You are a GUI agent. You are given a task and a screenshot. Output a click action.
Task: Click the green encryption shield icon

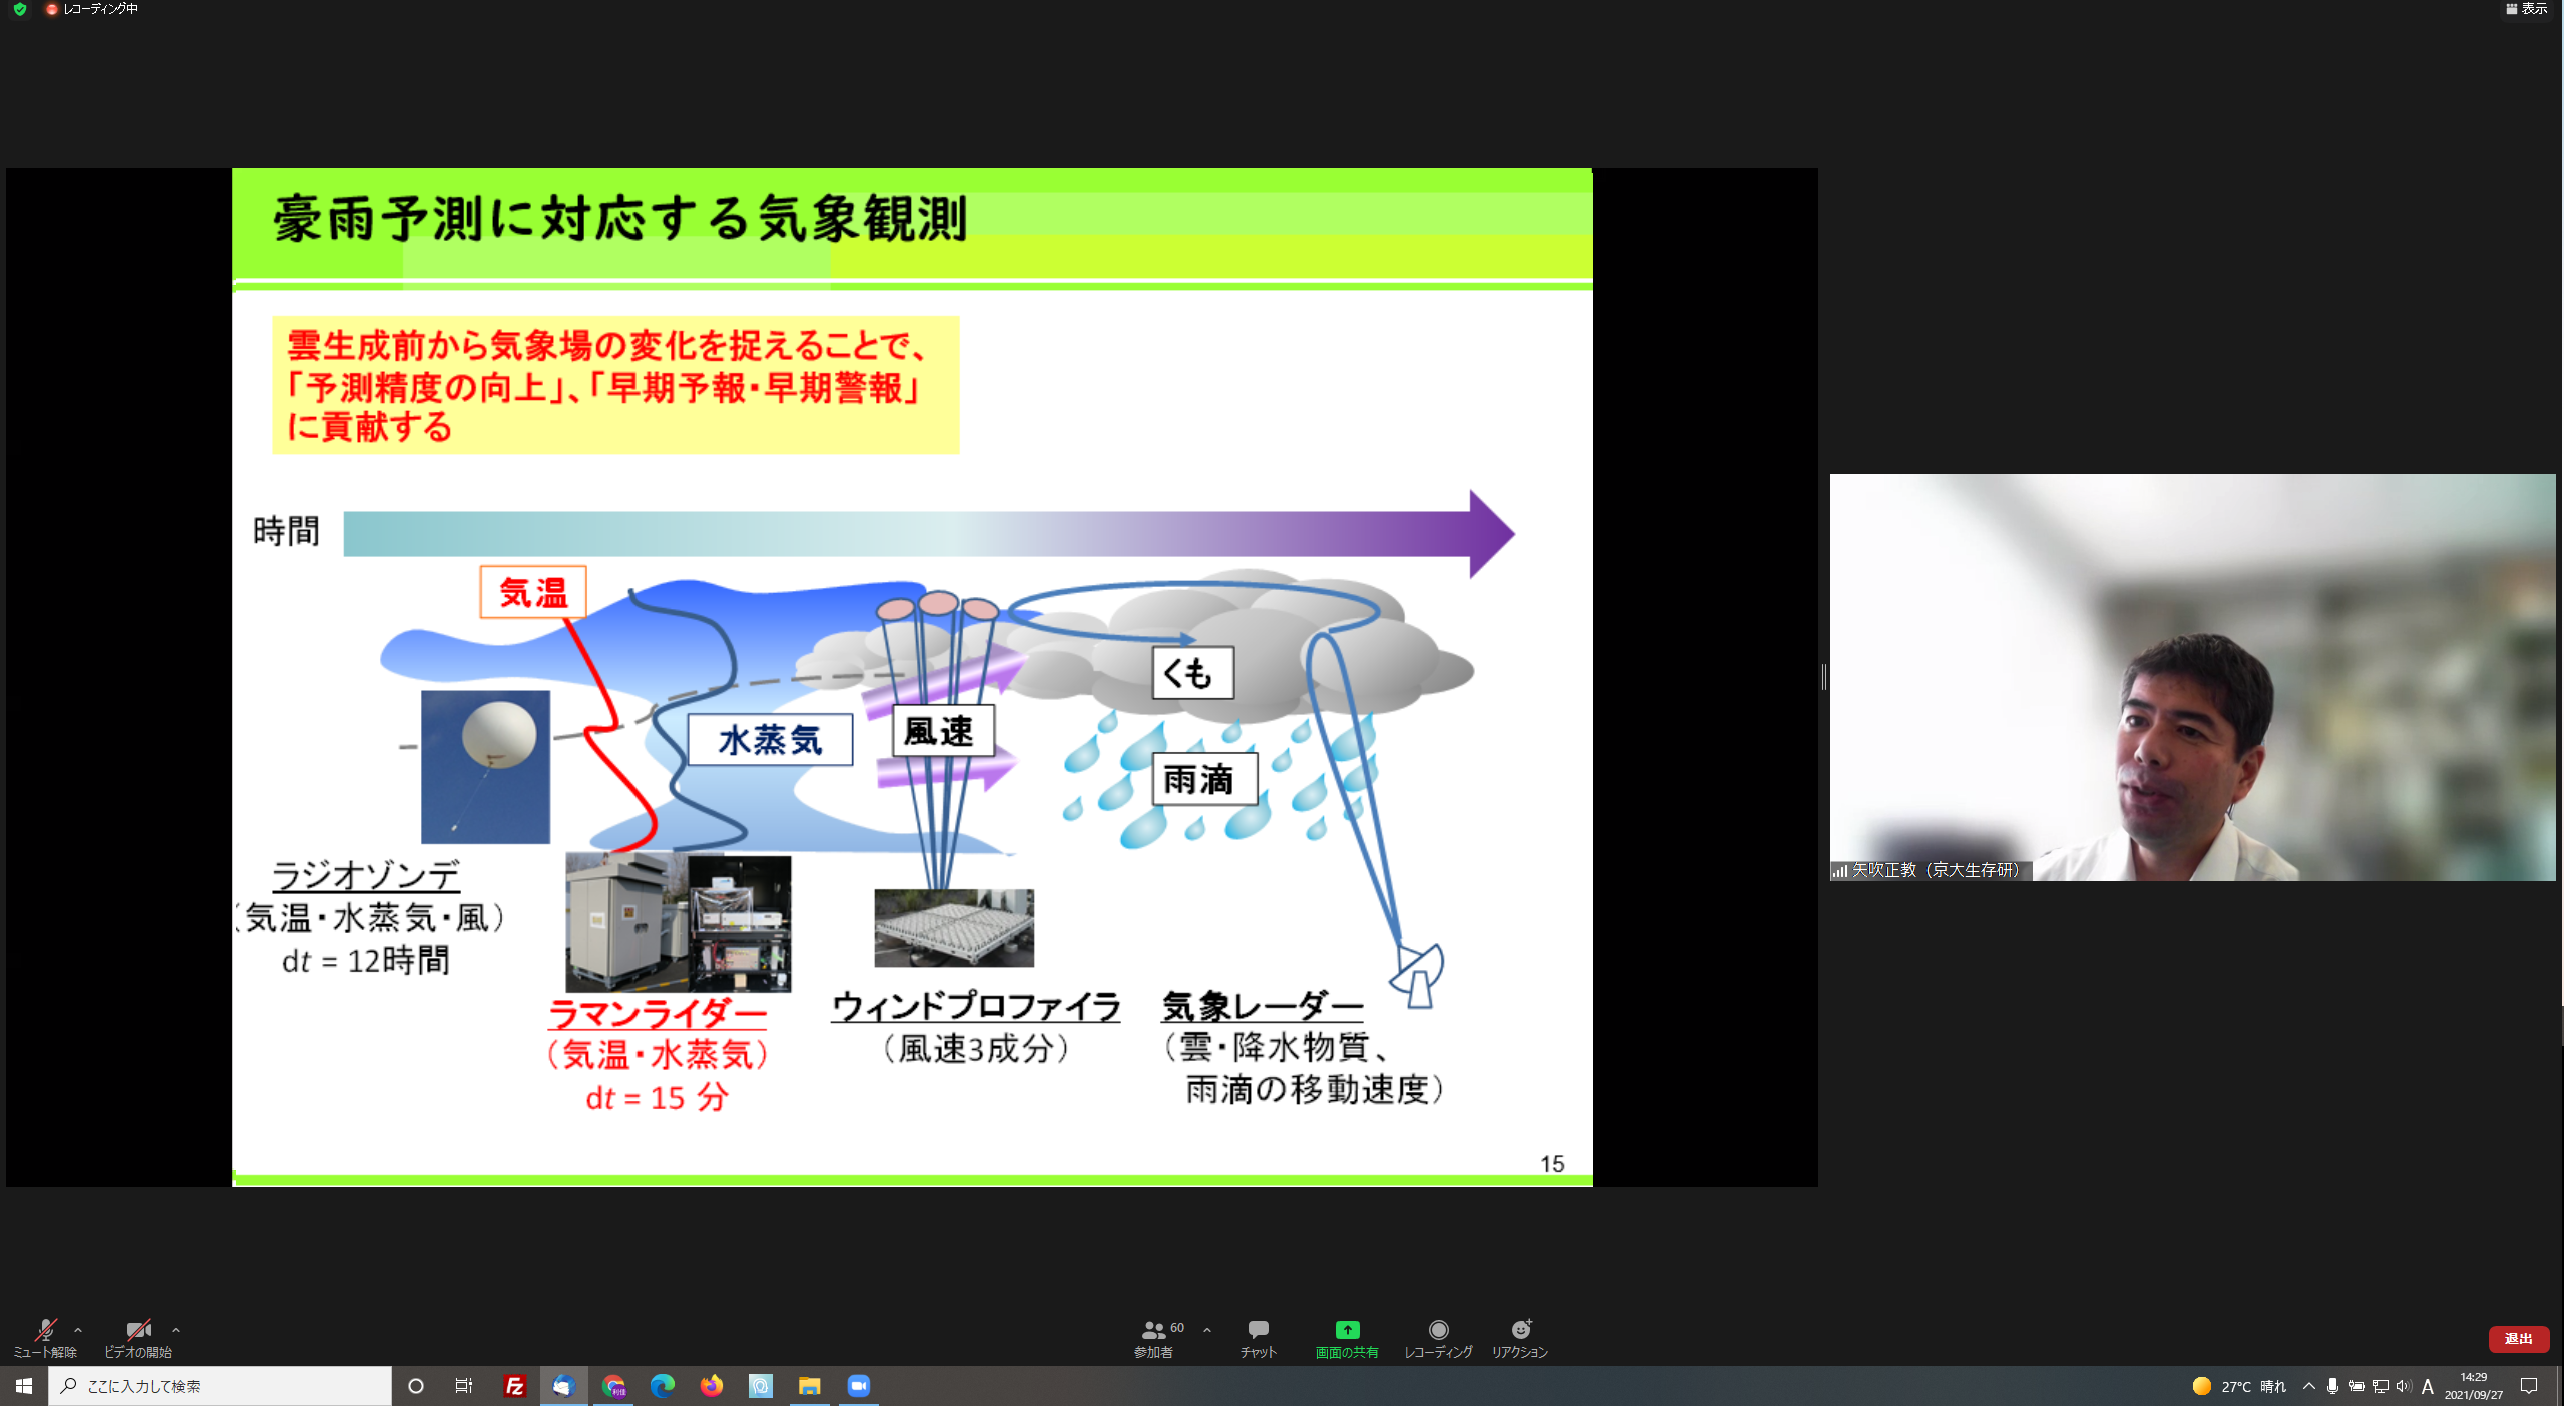tap(20, 9)
